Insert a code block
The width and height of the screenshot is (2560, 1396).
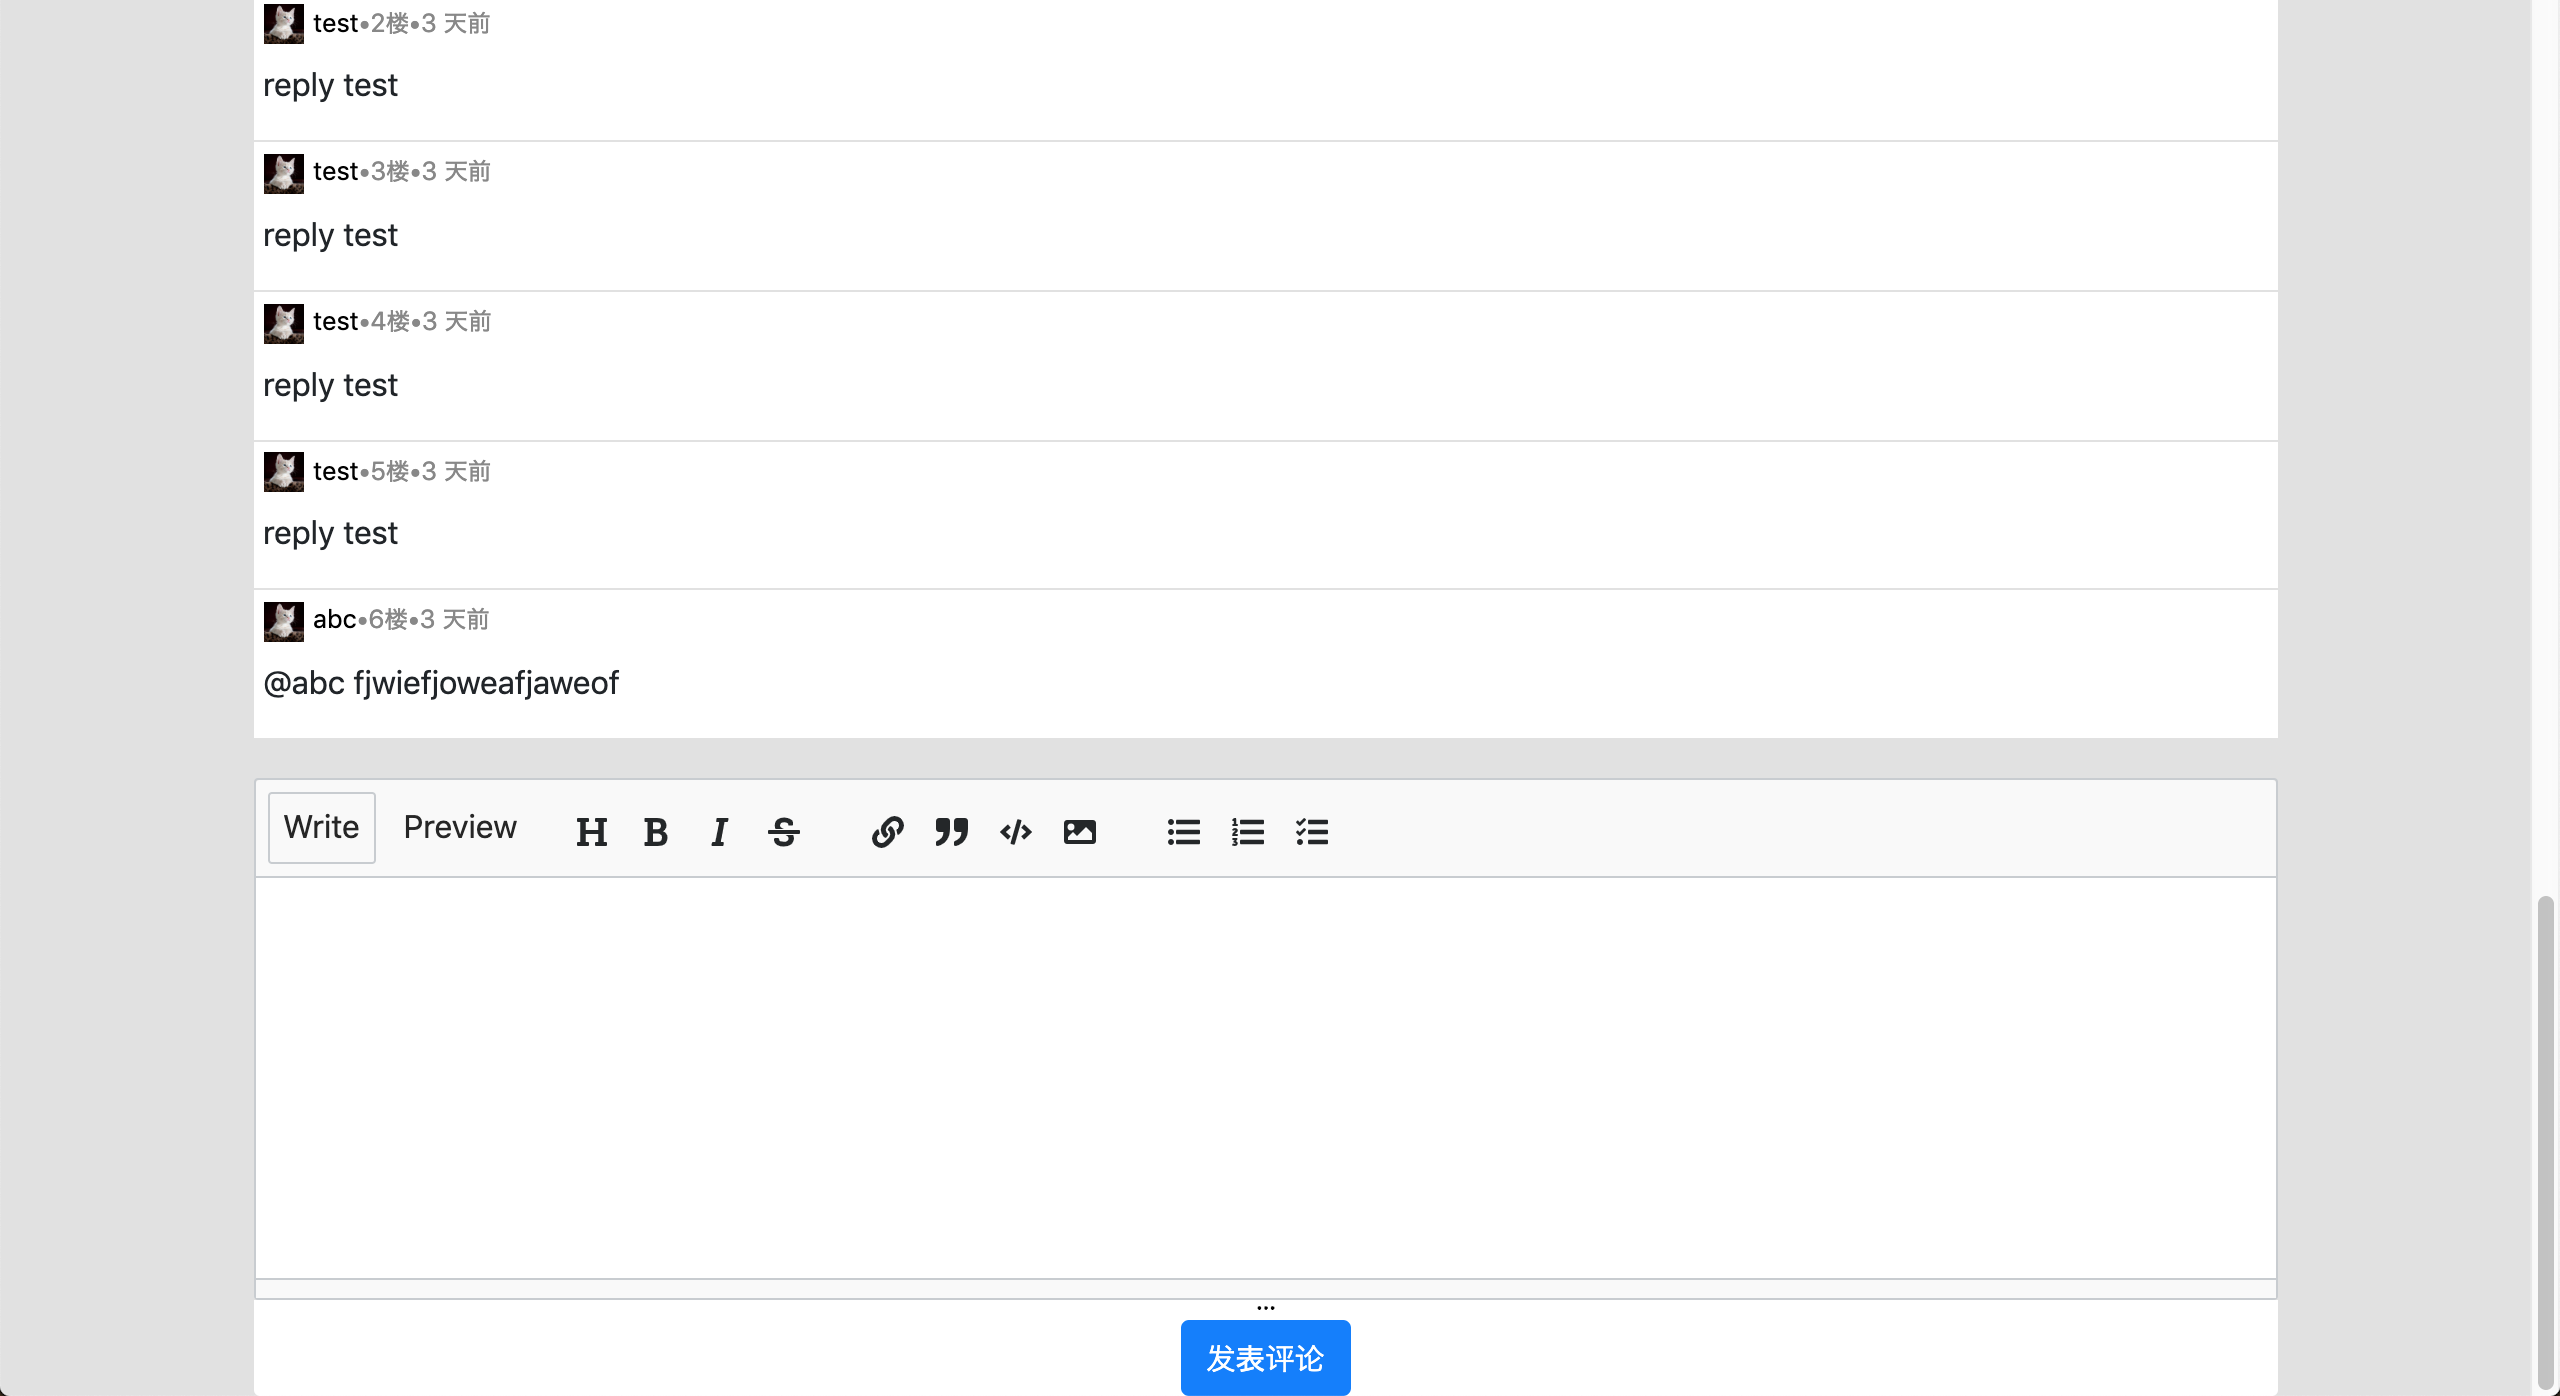1014,830
